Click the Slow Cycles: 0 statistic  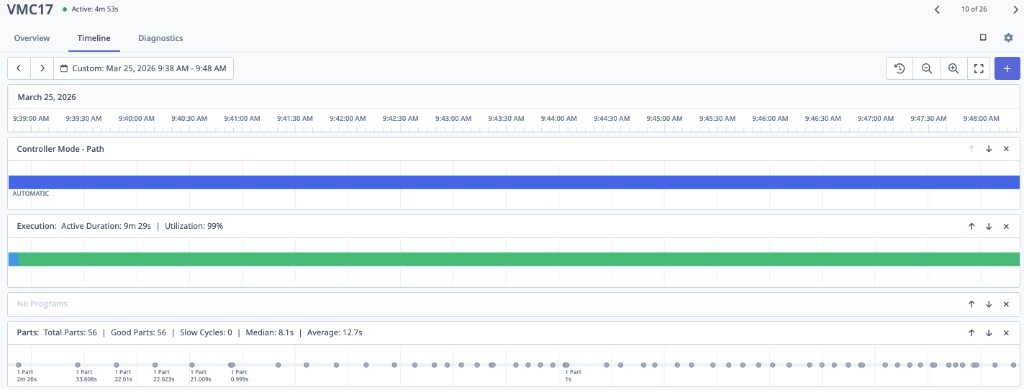pyautogui.click(x=206, y=333)
